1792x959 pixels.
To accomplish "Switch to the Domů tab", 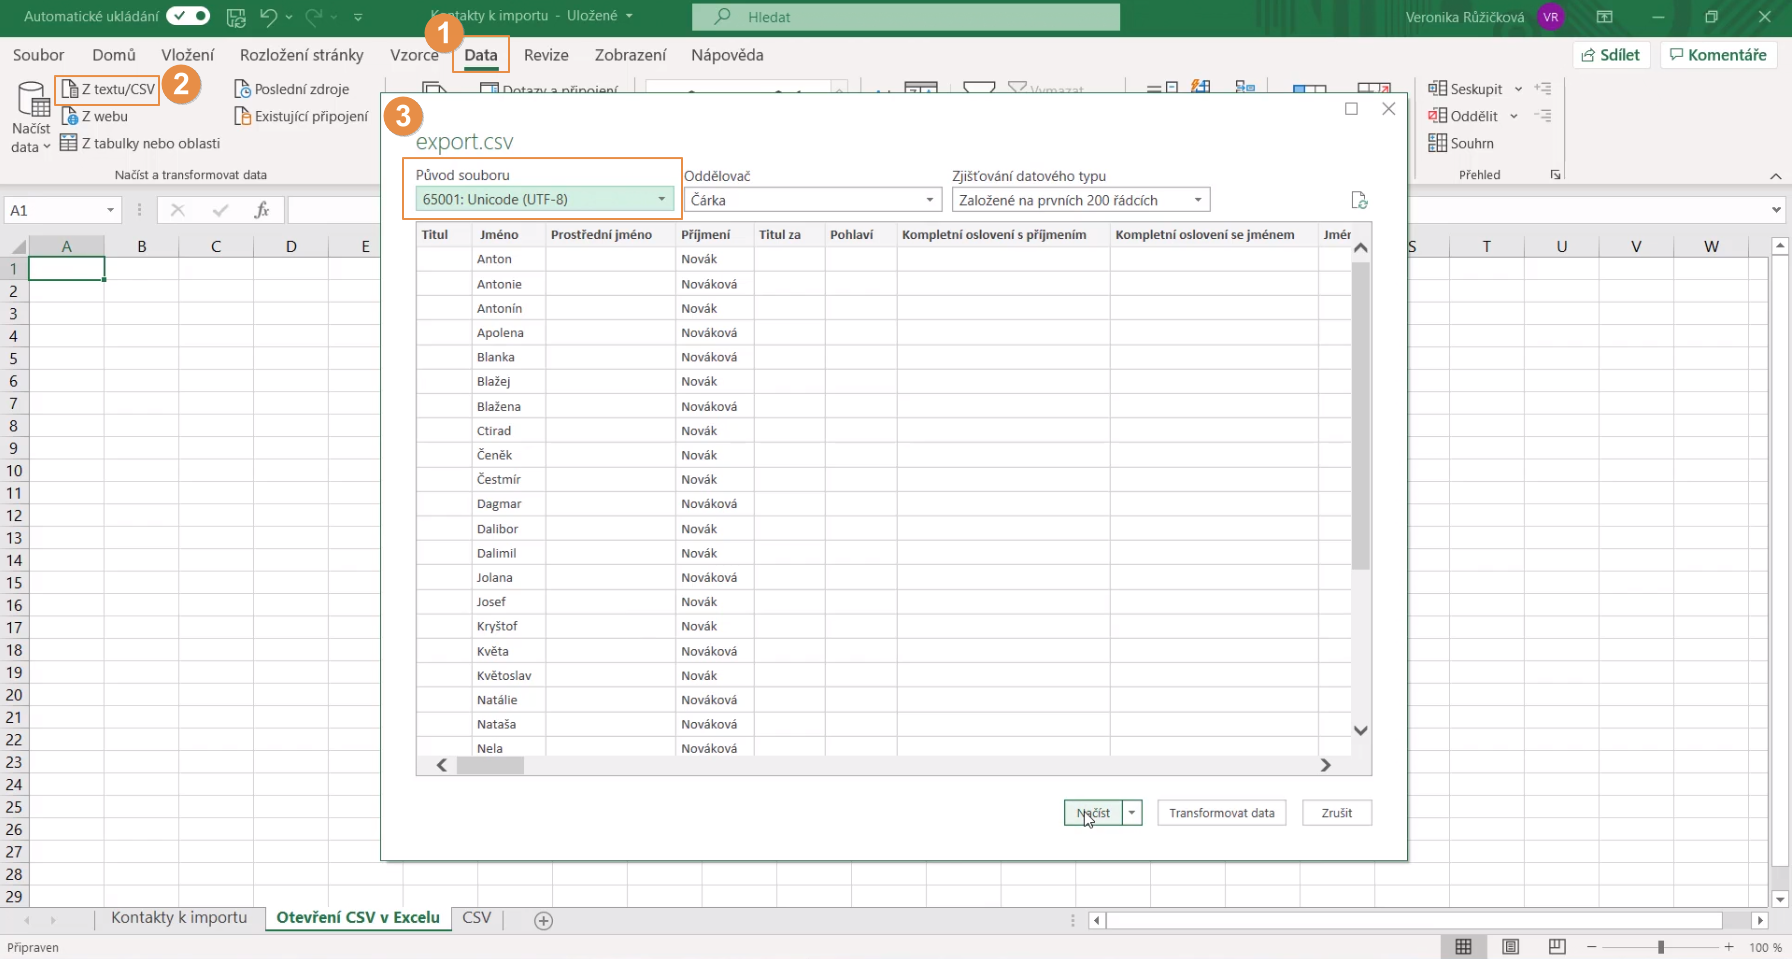I will tap(114, 55).
